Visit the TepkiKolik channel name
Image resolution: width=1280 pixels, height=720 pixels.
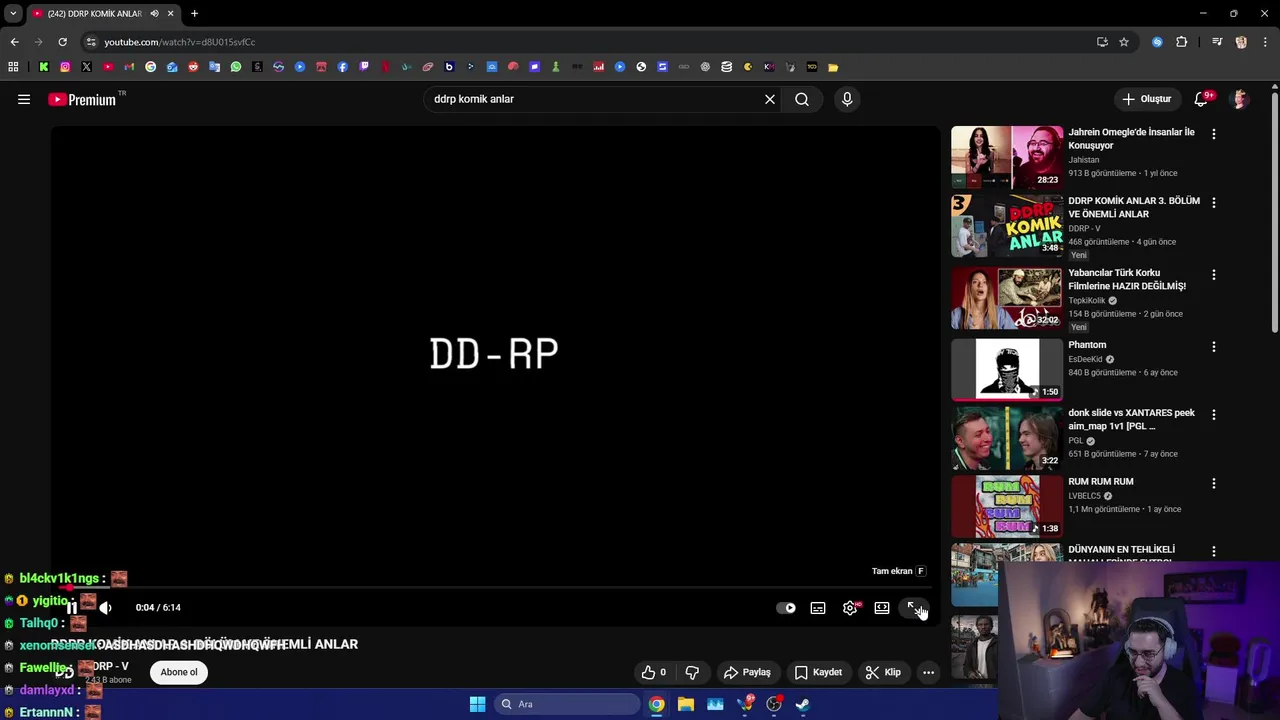[1087, 300]
